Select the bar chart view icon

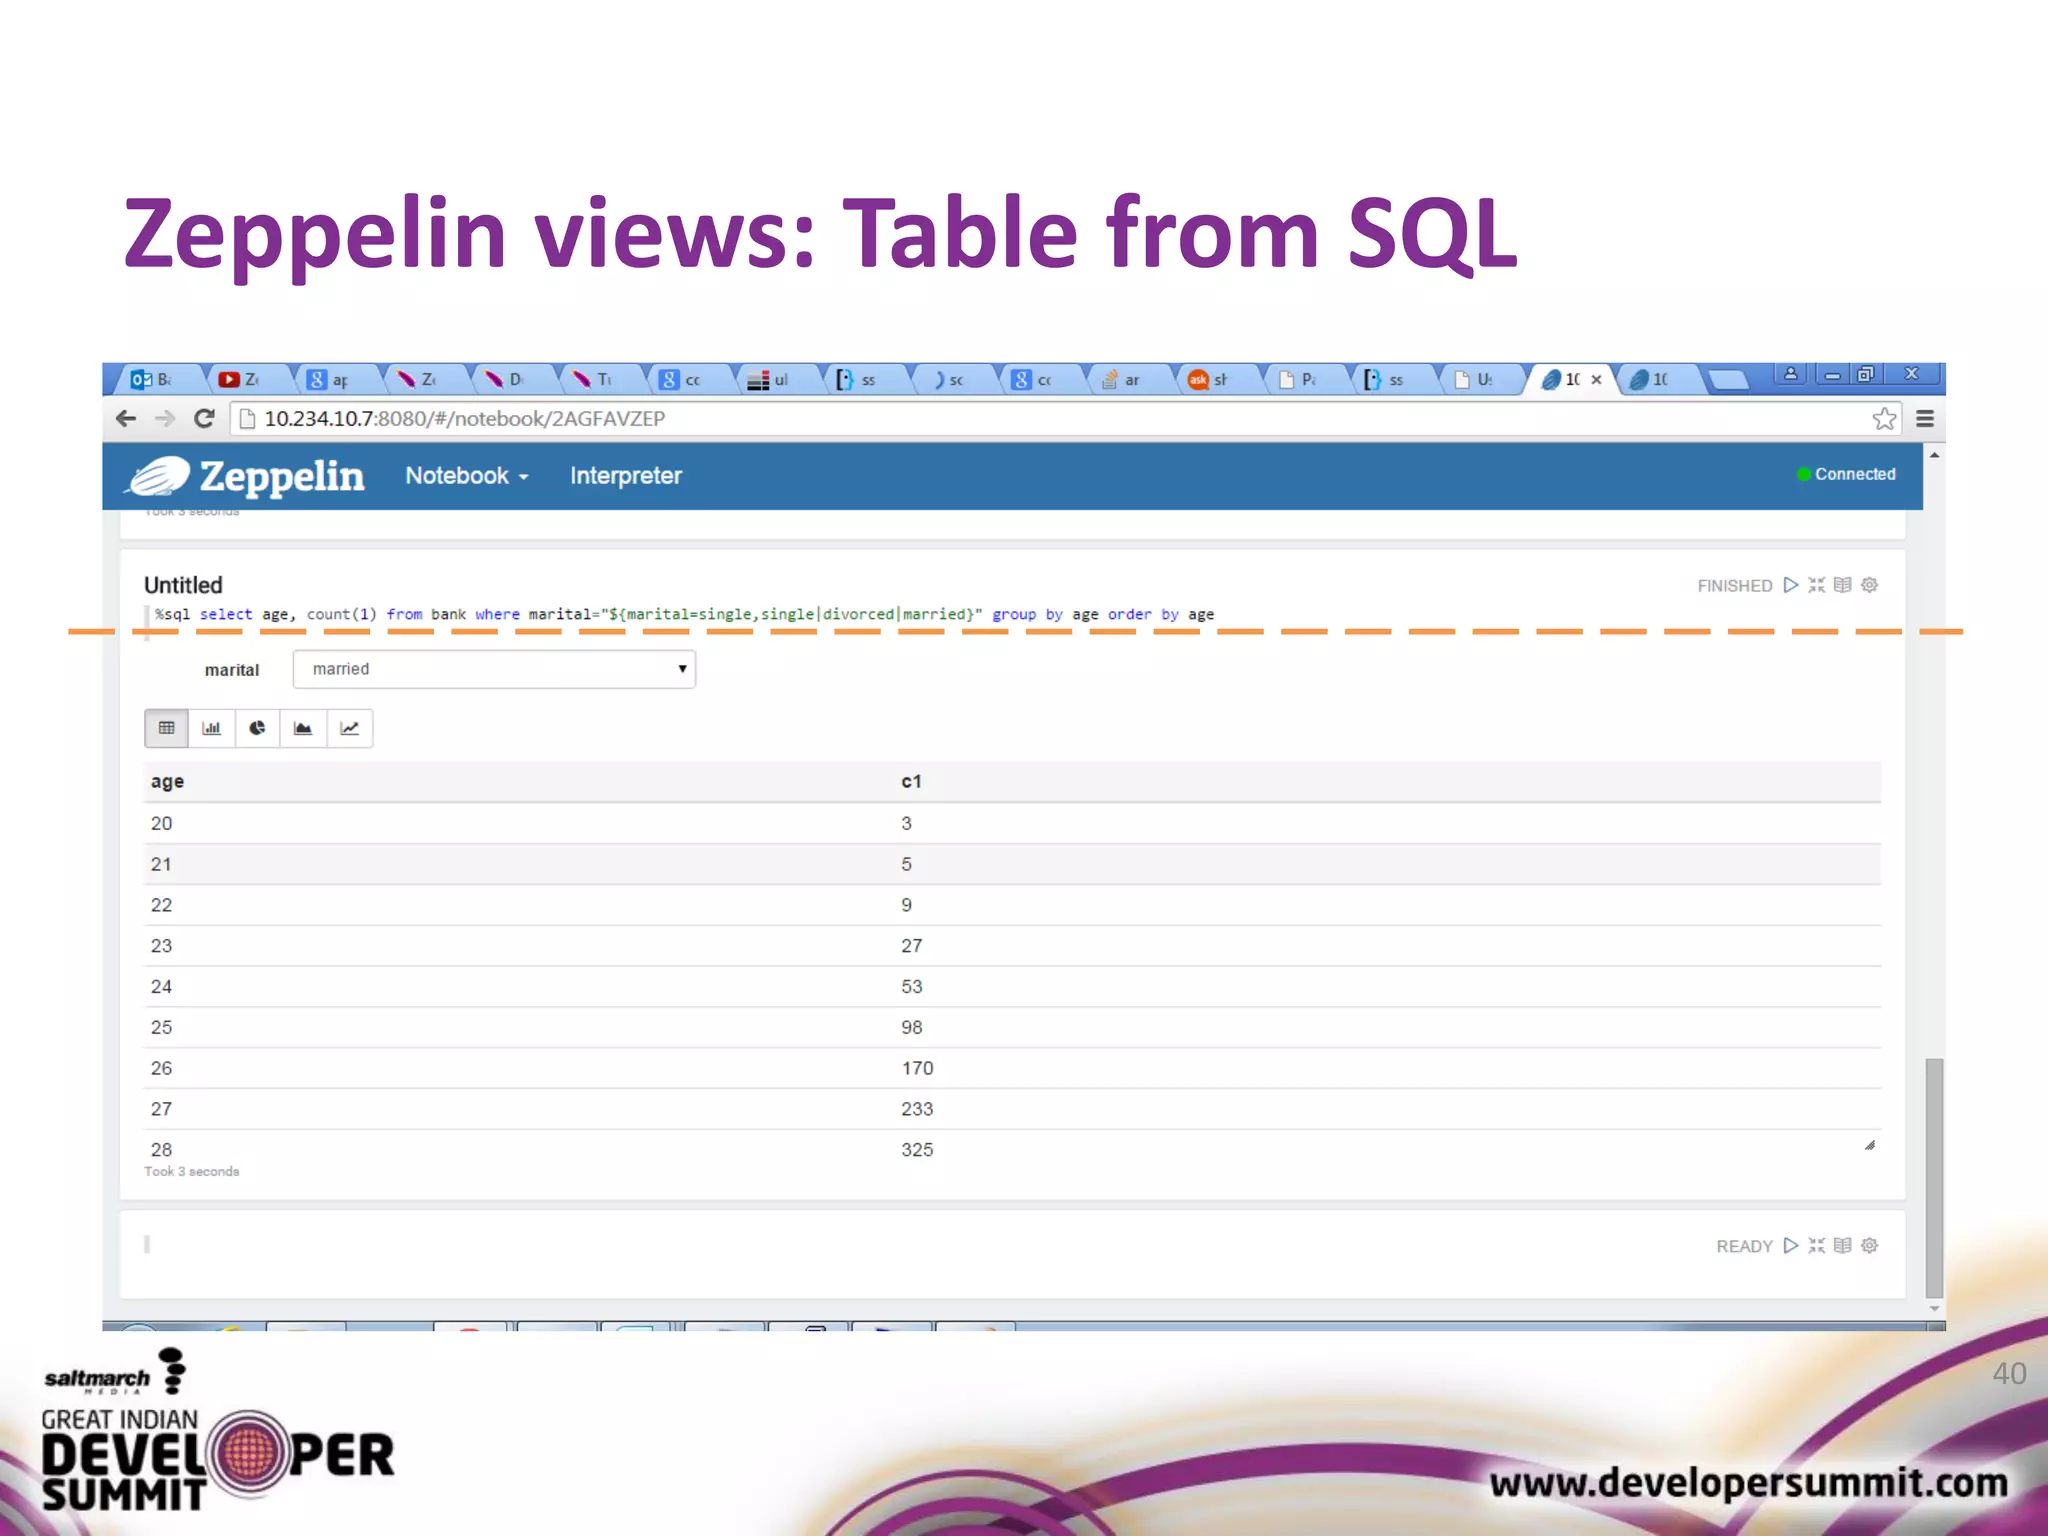tap(211, 728)
